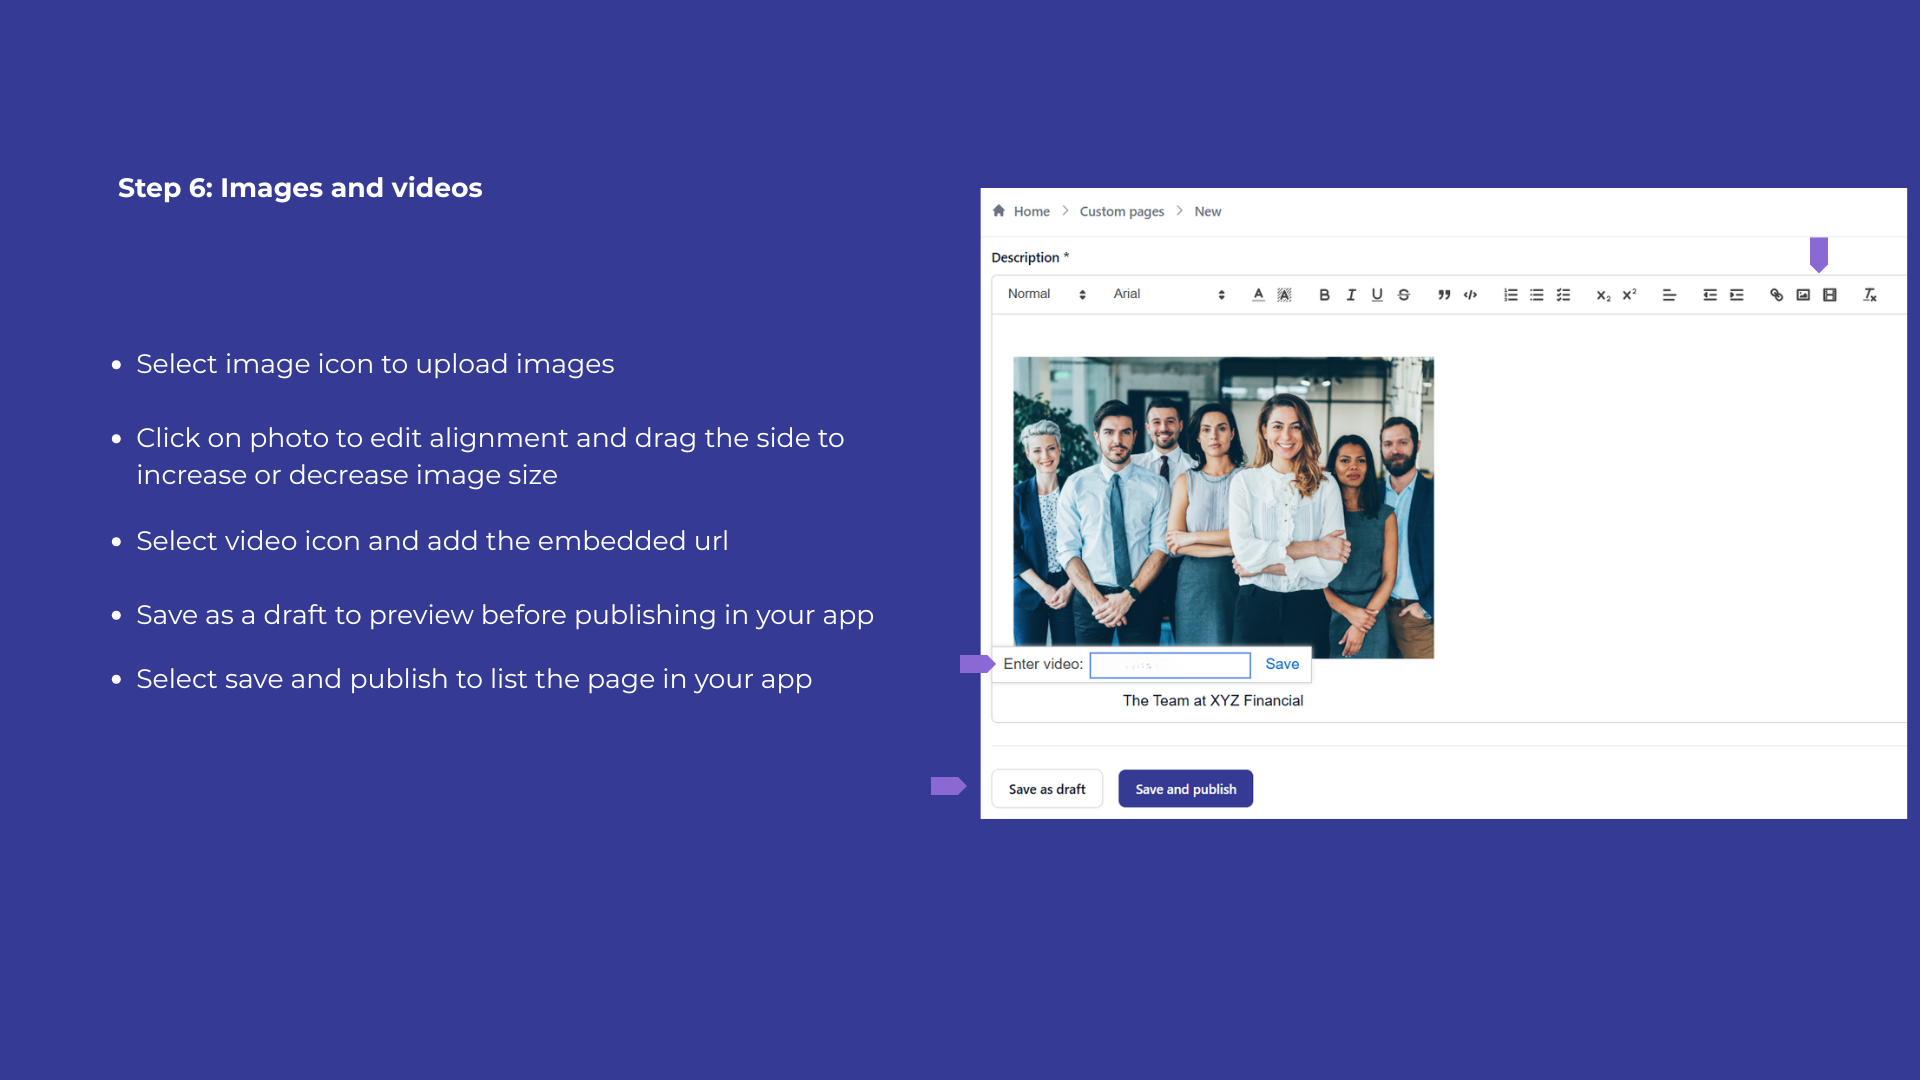The width and height of the screenshot is (1920, 1080).
Task: Insert a code block
Action: (x=1470, y=295)
